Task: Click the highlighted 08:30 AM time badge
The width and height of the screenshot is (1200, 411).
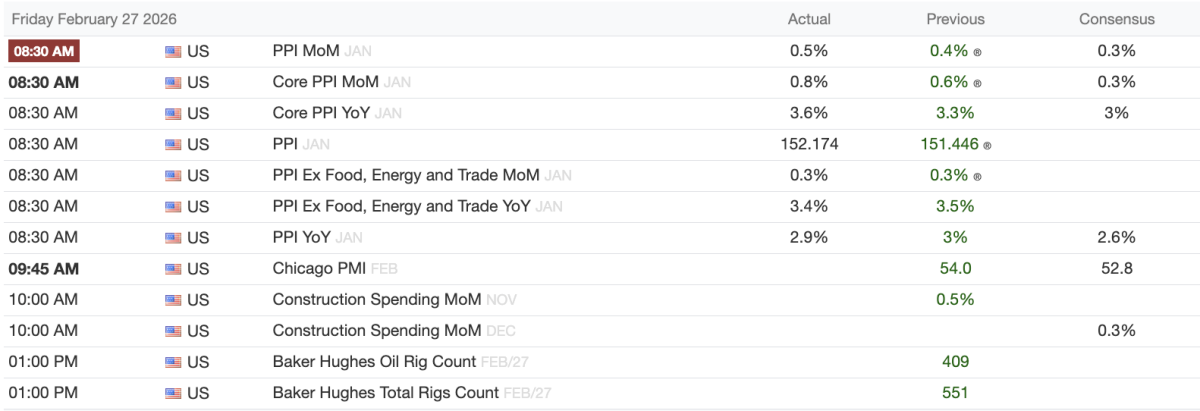Action: tap(43, 51)
